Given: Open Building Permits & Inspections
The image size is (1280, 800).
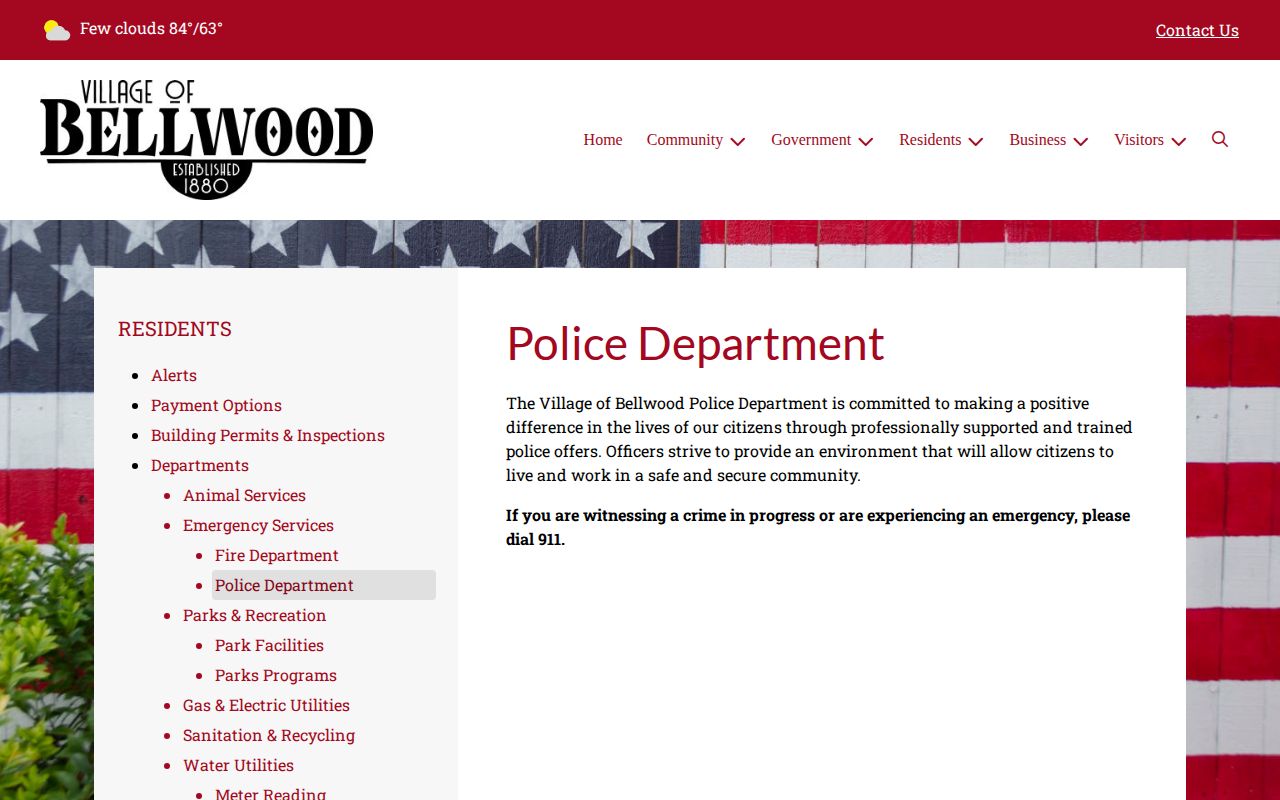Looking at the screenshot, I should click(x=268, y=435).
